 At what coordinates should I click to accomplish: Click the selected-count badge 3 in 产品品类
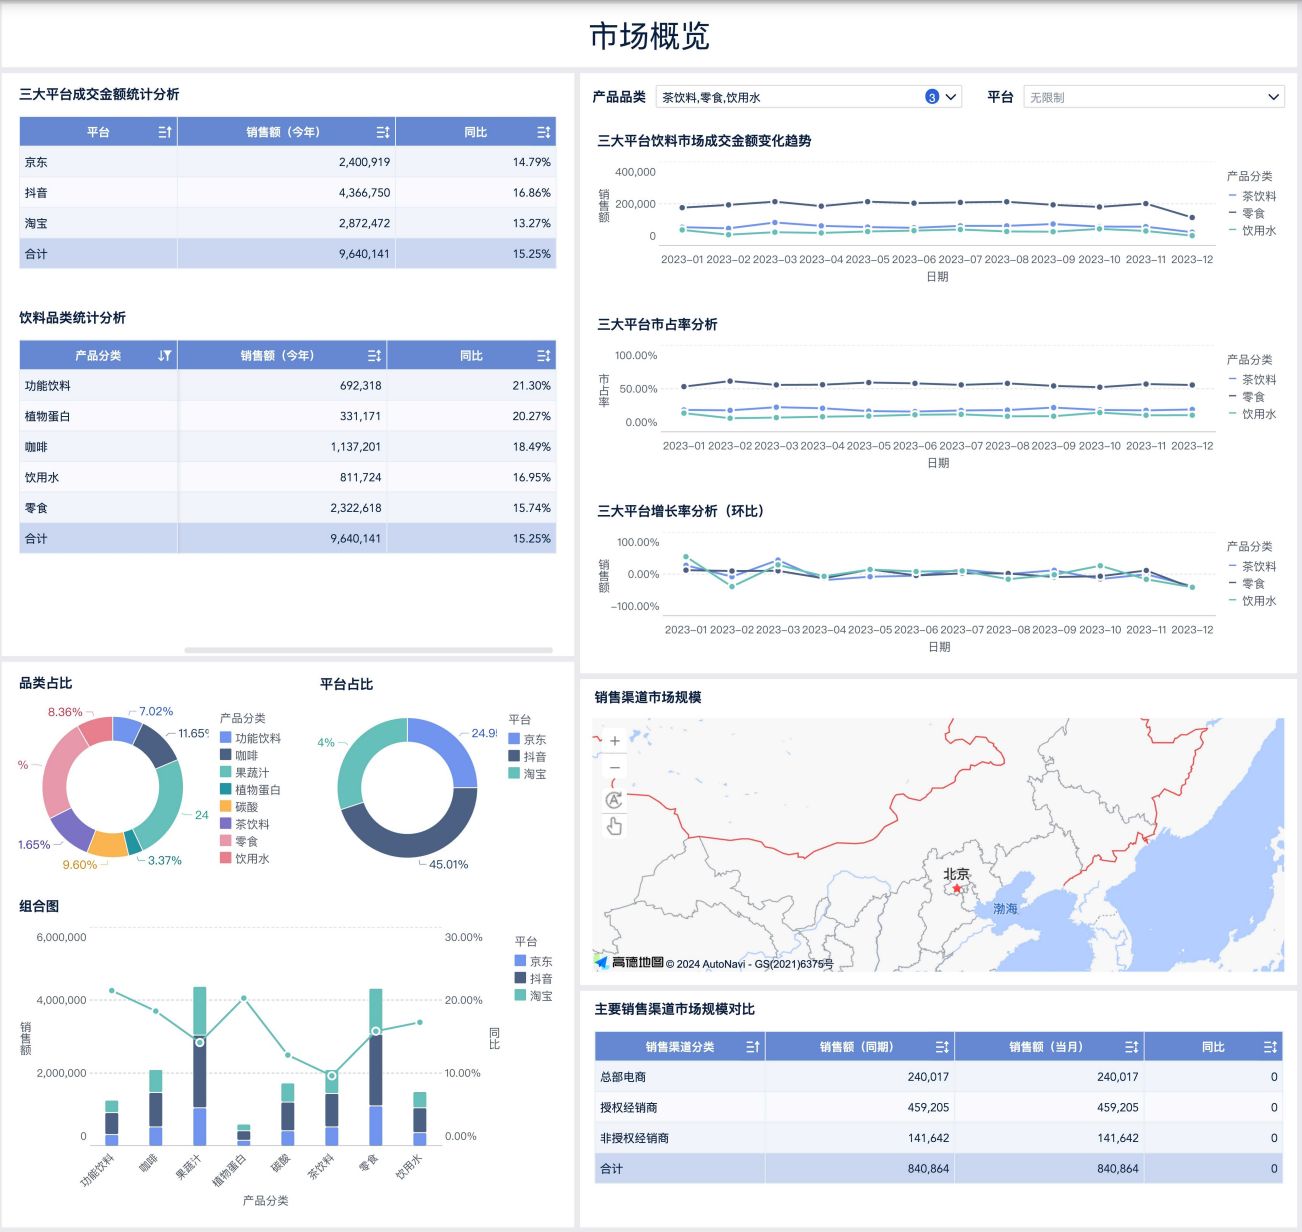click(932, 97)
